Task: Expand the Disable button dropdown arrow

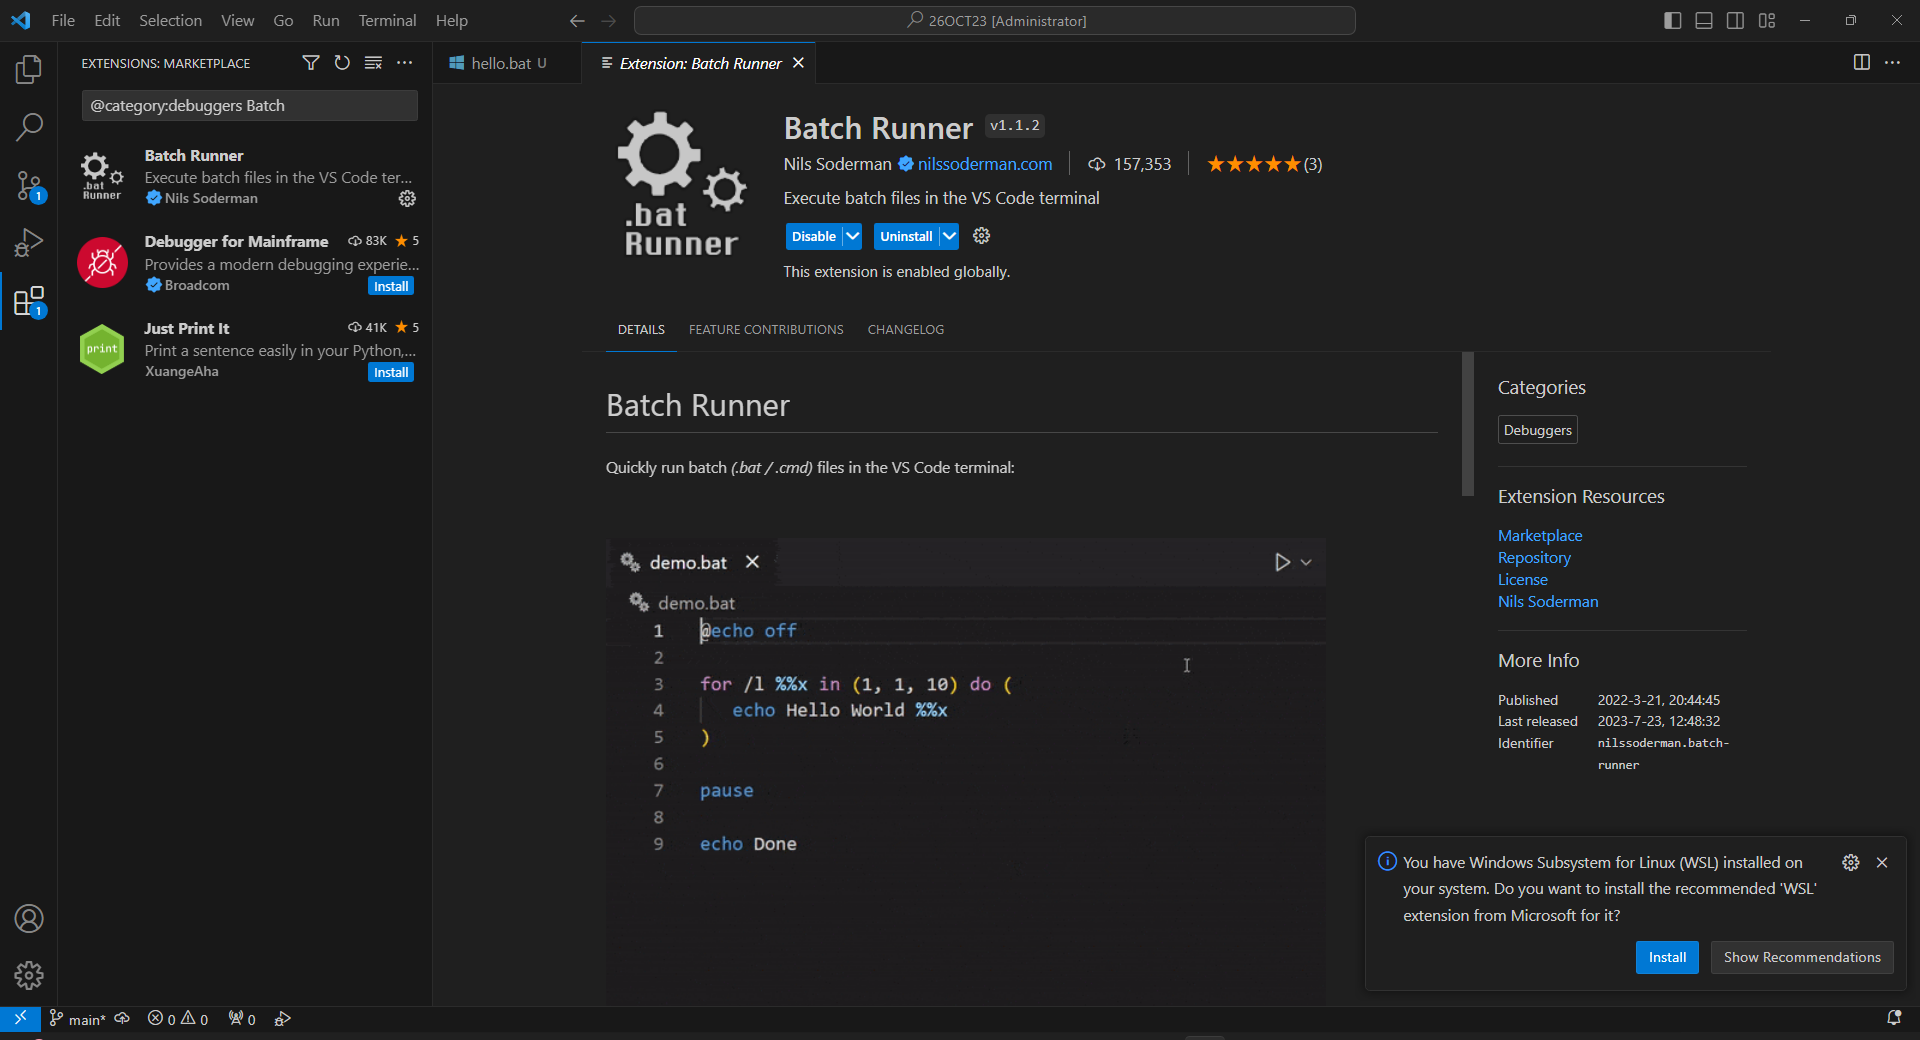Action: 852,236
